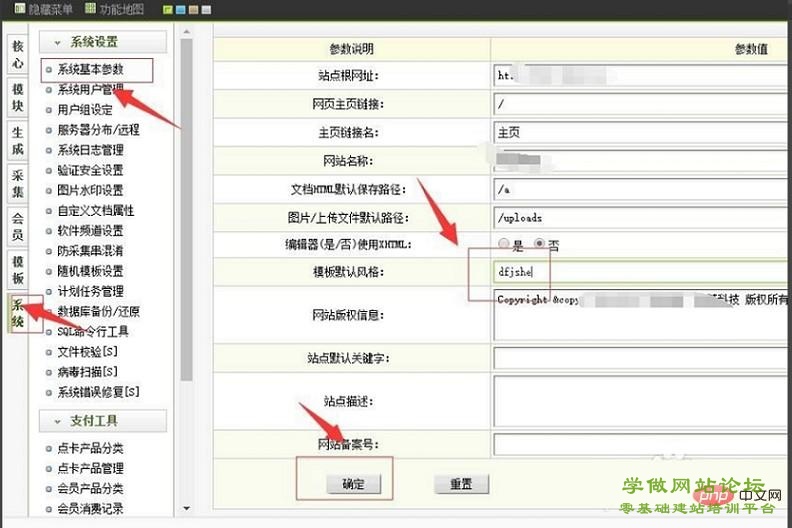
Task: Click the 图片/上传文件默认路径 input field
Action: pyautogui.click(x=642, y=218)
